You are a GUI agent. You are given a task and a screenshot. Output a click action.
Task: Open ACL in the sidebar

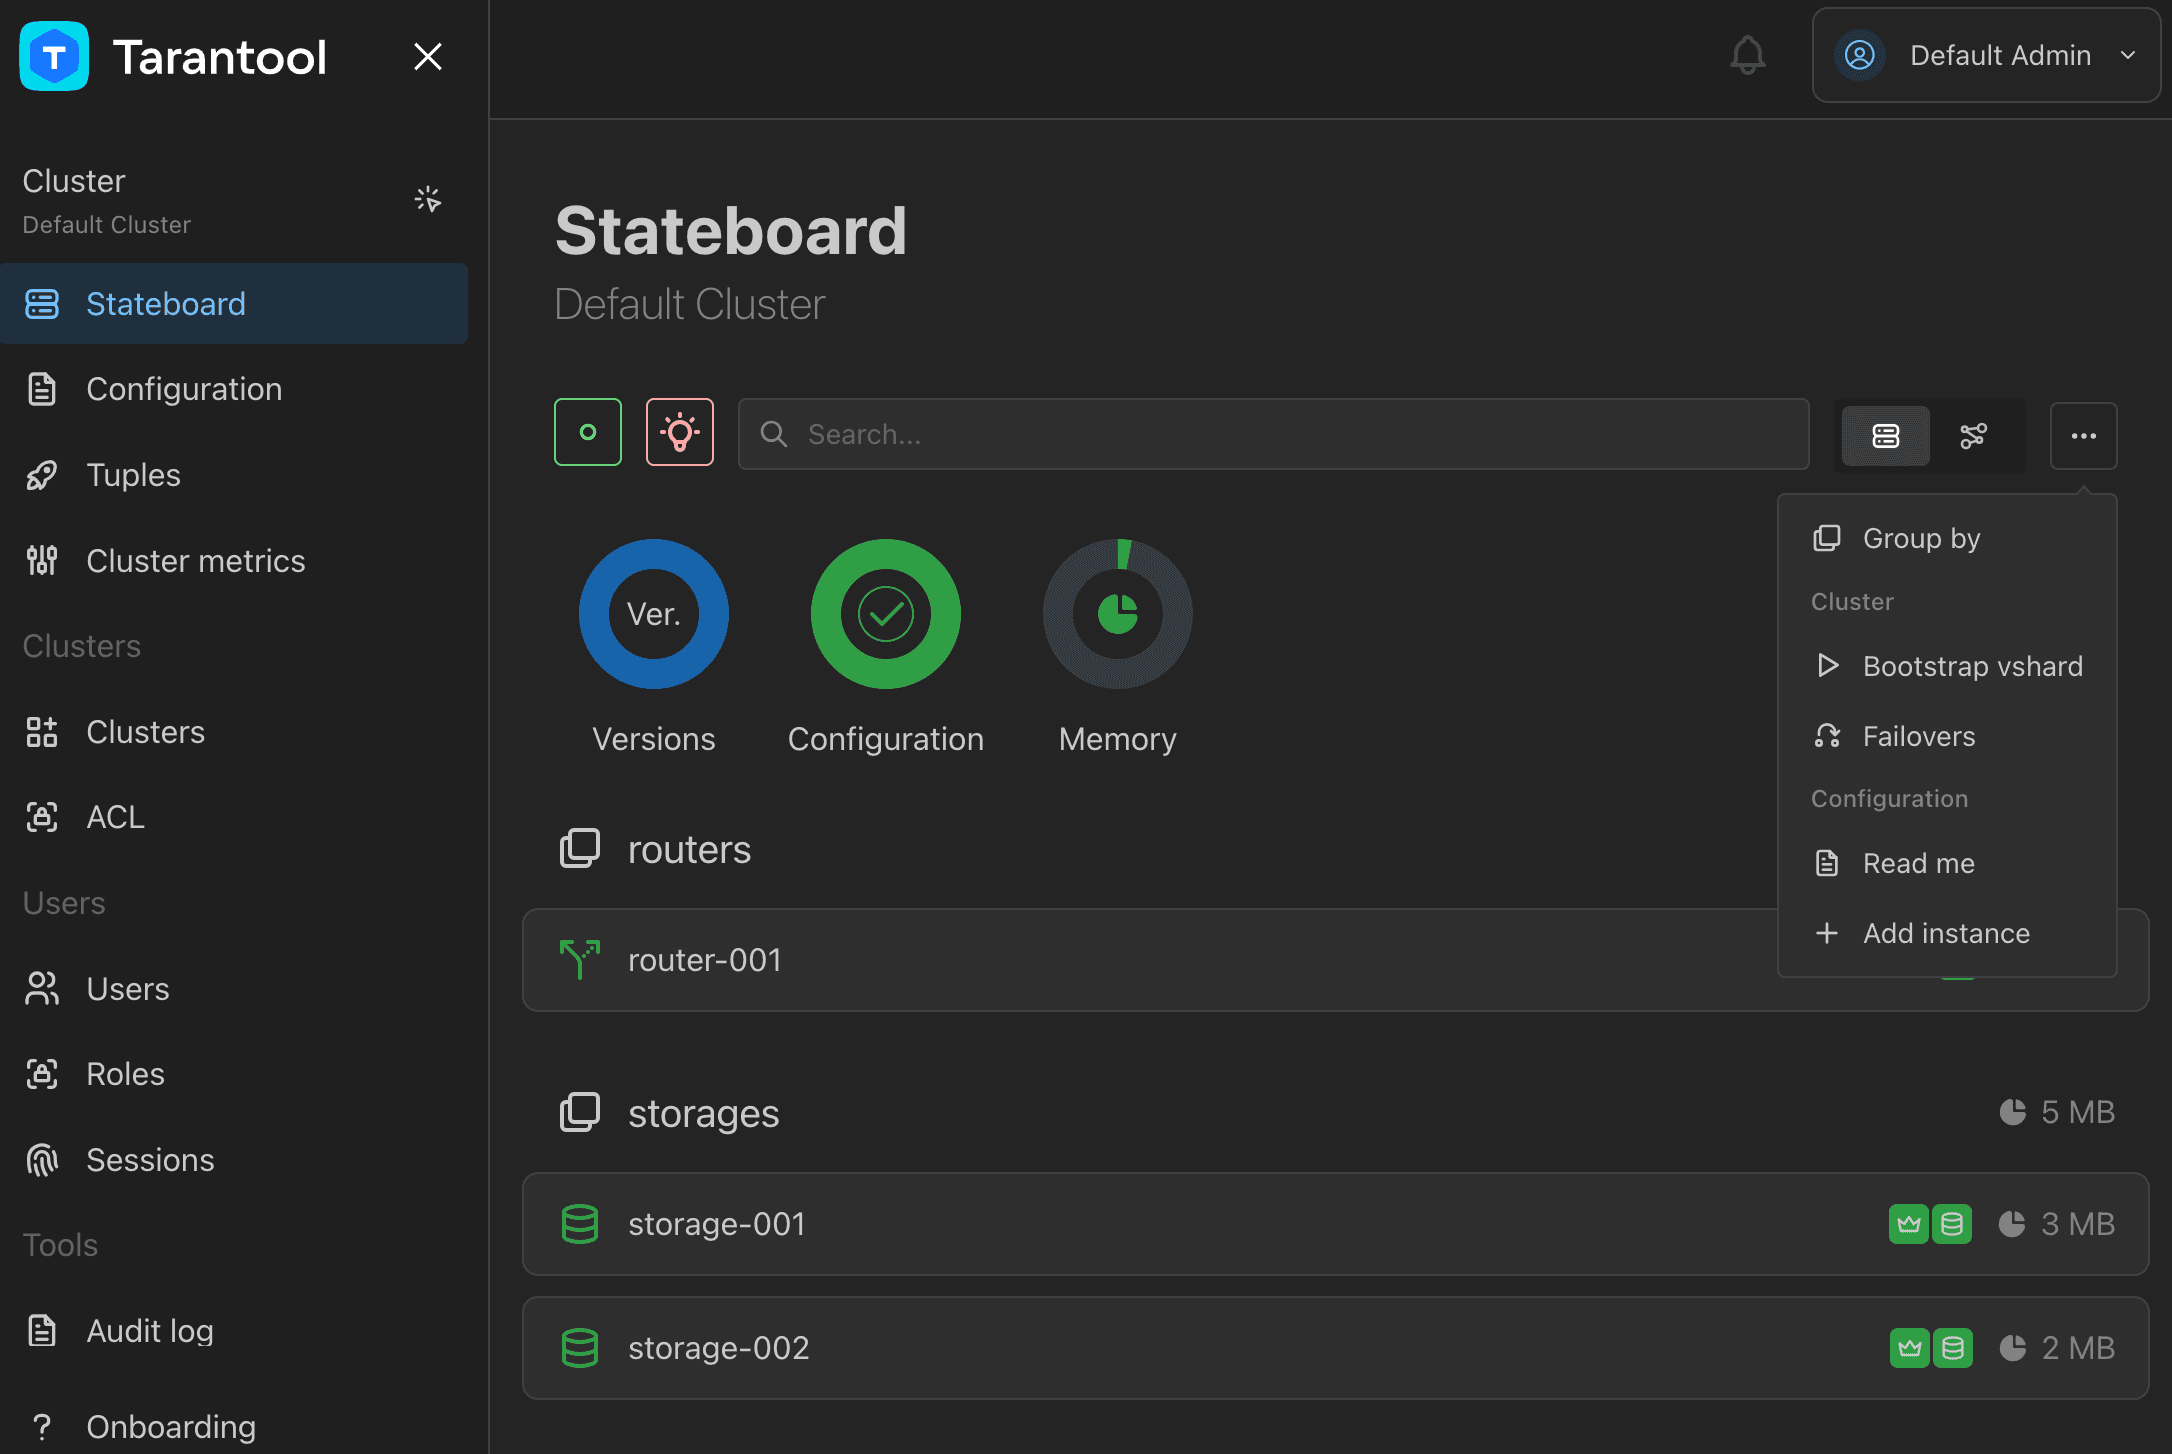coord(234,817)
